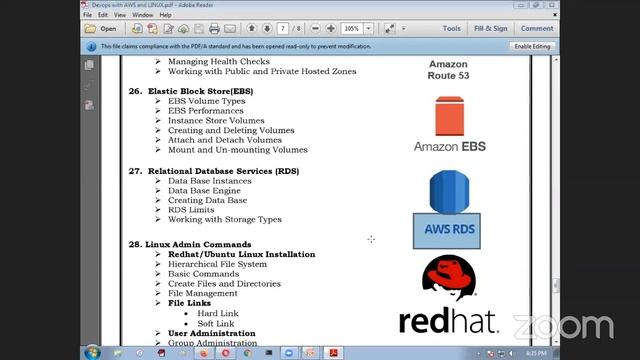
Task: Open the Help menu
Action: (165, 15)
